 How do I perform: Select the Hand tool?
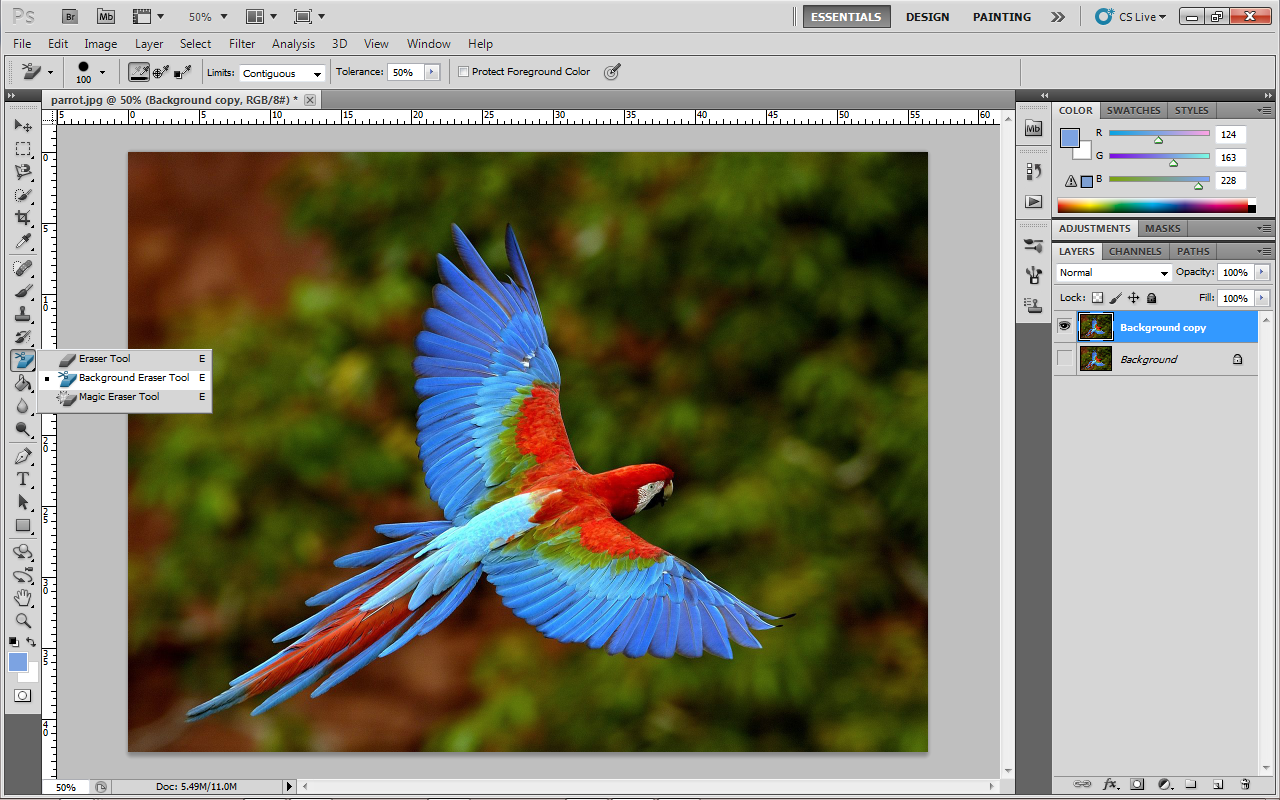tap(23, 598)
